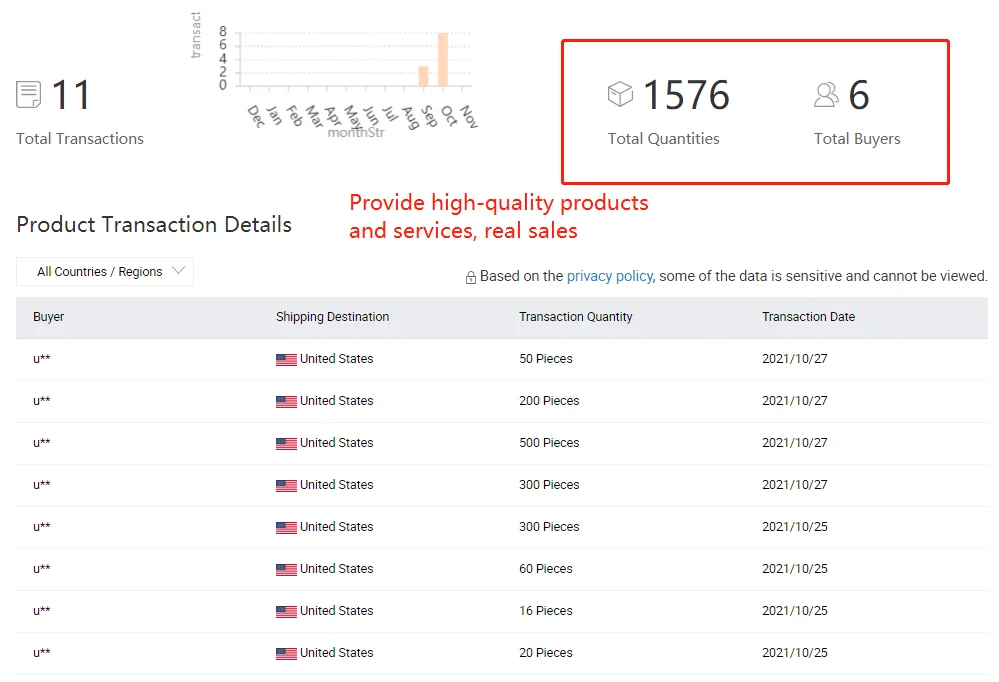The height and width of the screenshot is (682, 999).
Task: Click the US flag beside 60 Pieces
Action: (286, 570)
